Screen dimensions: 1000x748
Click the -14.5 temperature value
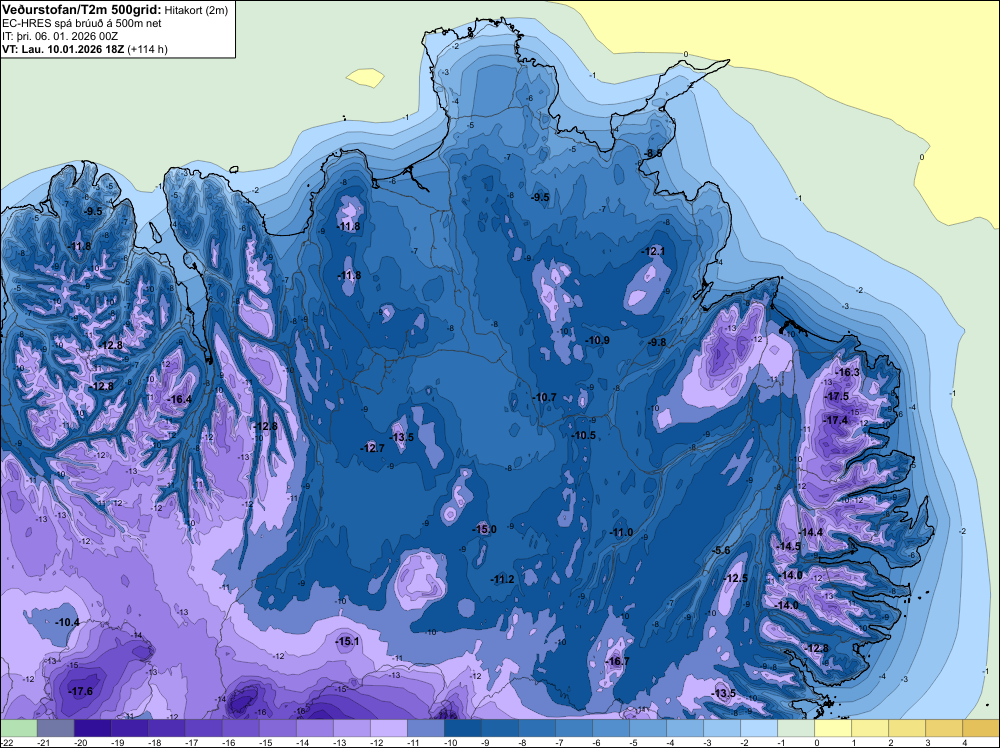click(789, 546)
